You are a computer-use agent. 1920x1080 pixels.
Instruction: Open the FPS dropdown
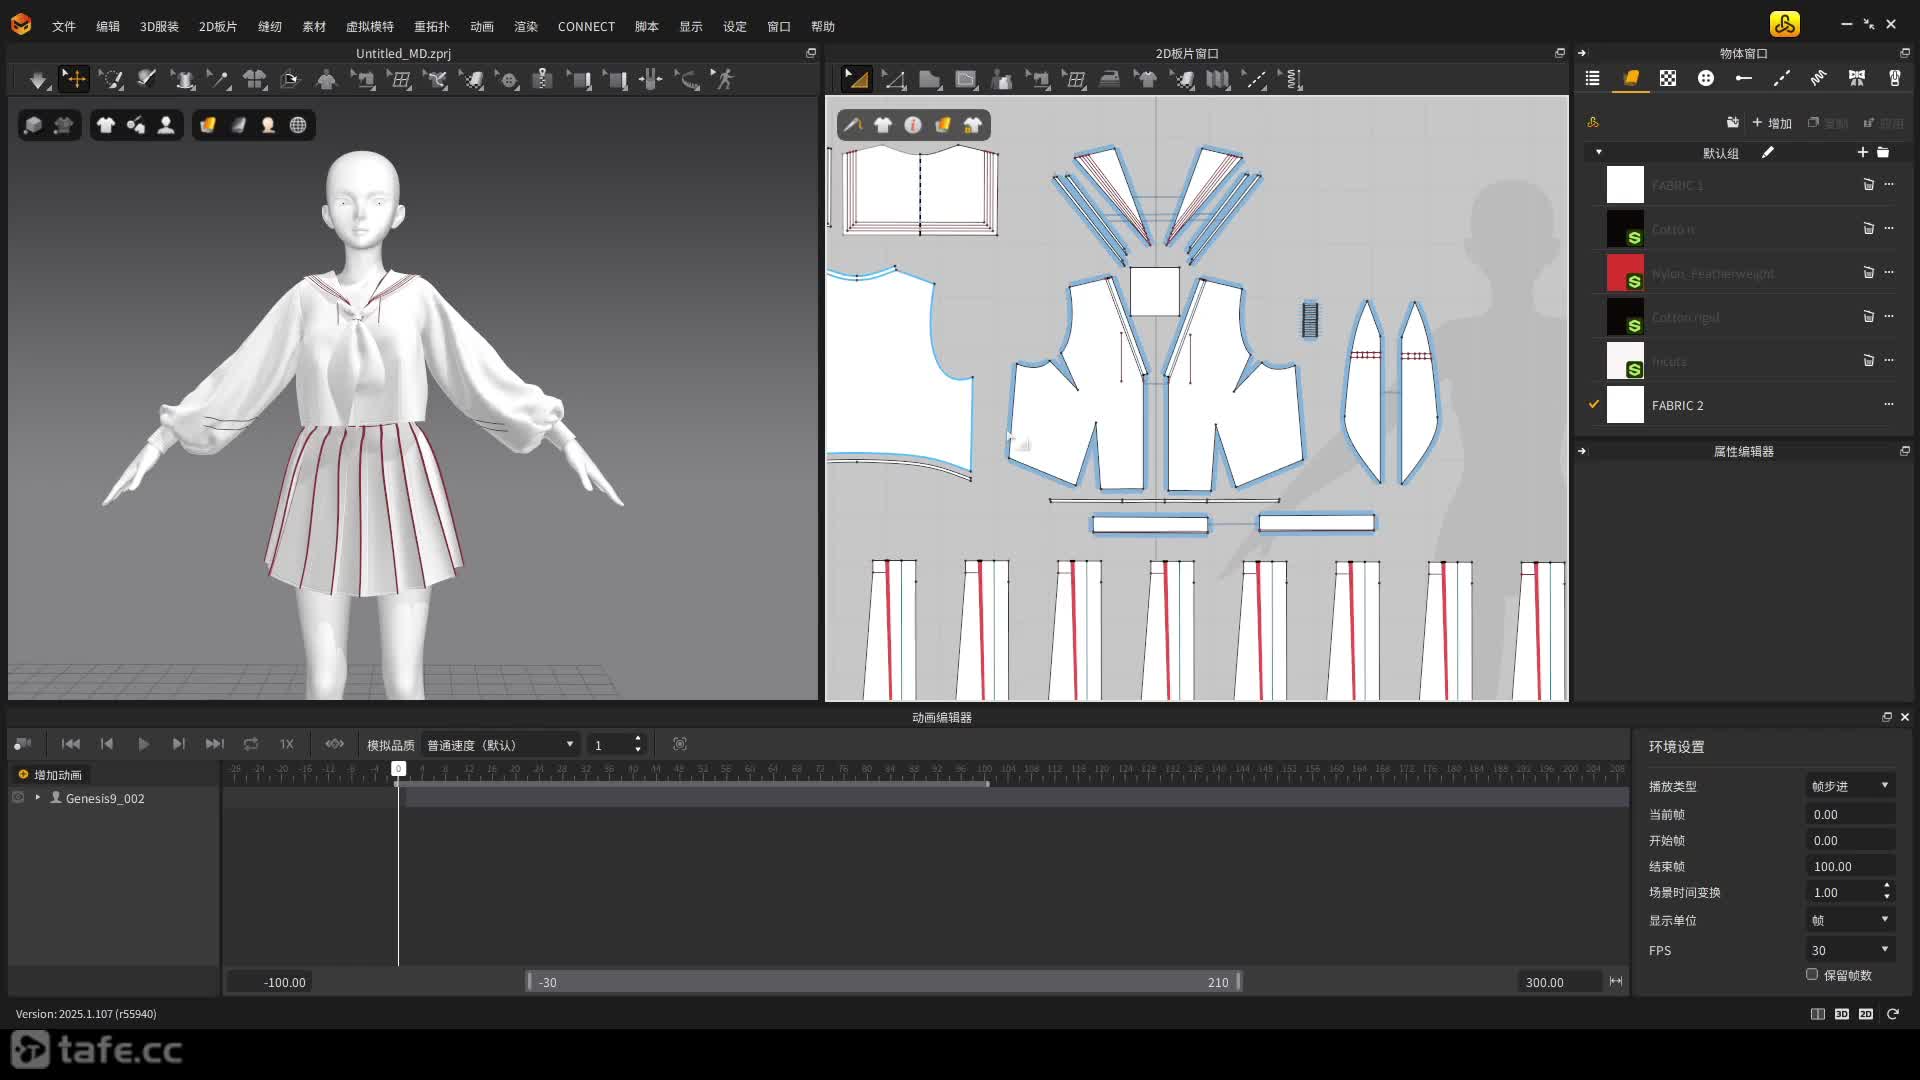point(1850,950)
